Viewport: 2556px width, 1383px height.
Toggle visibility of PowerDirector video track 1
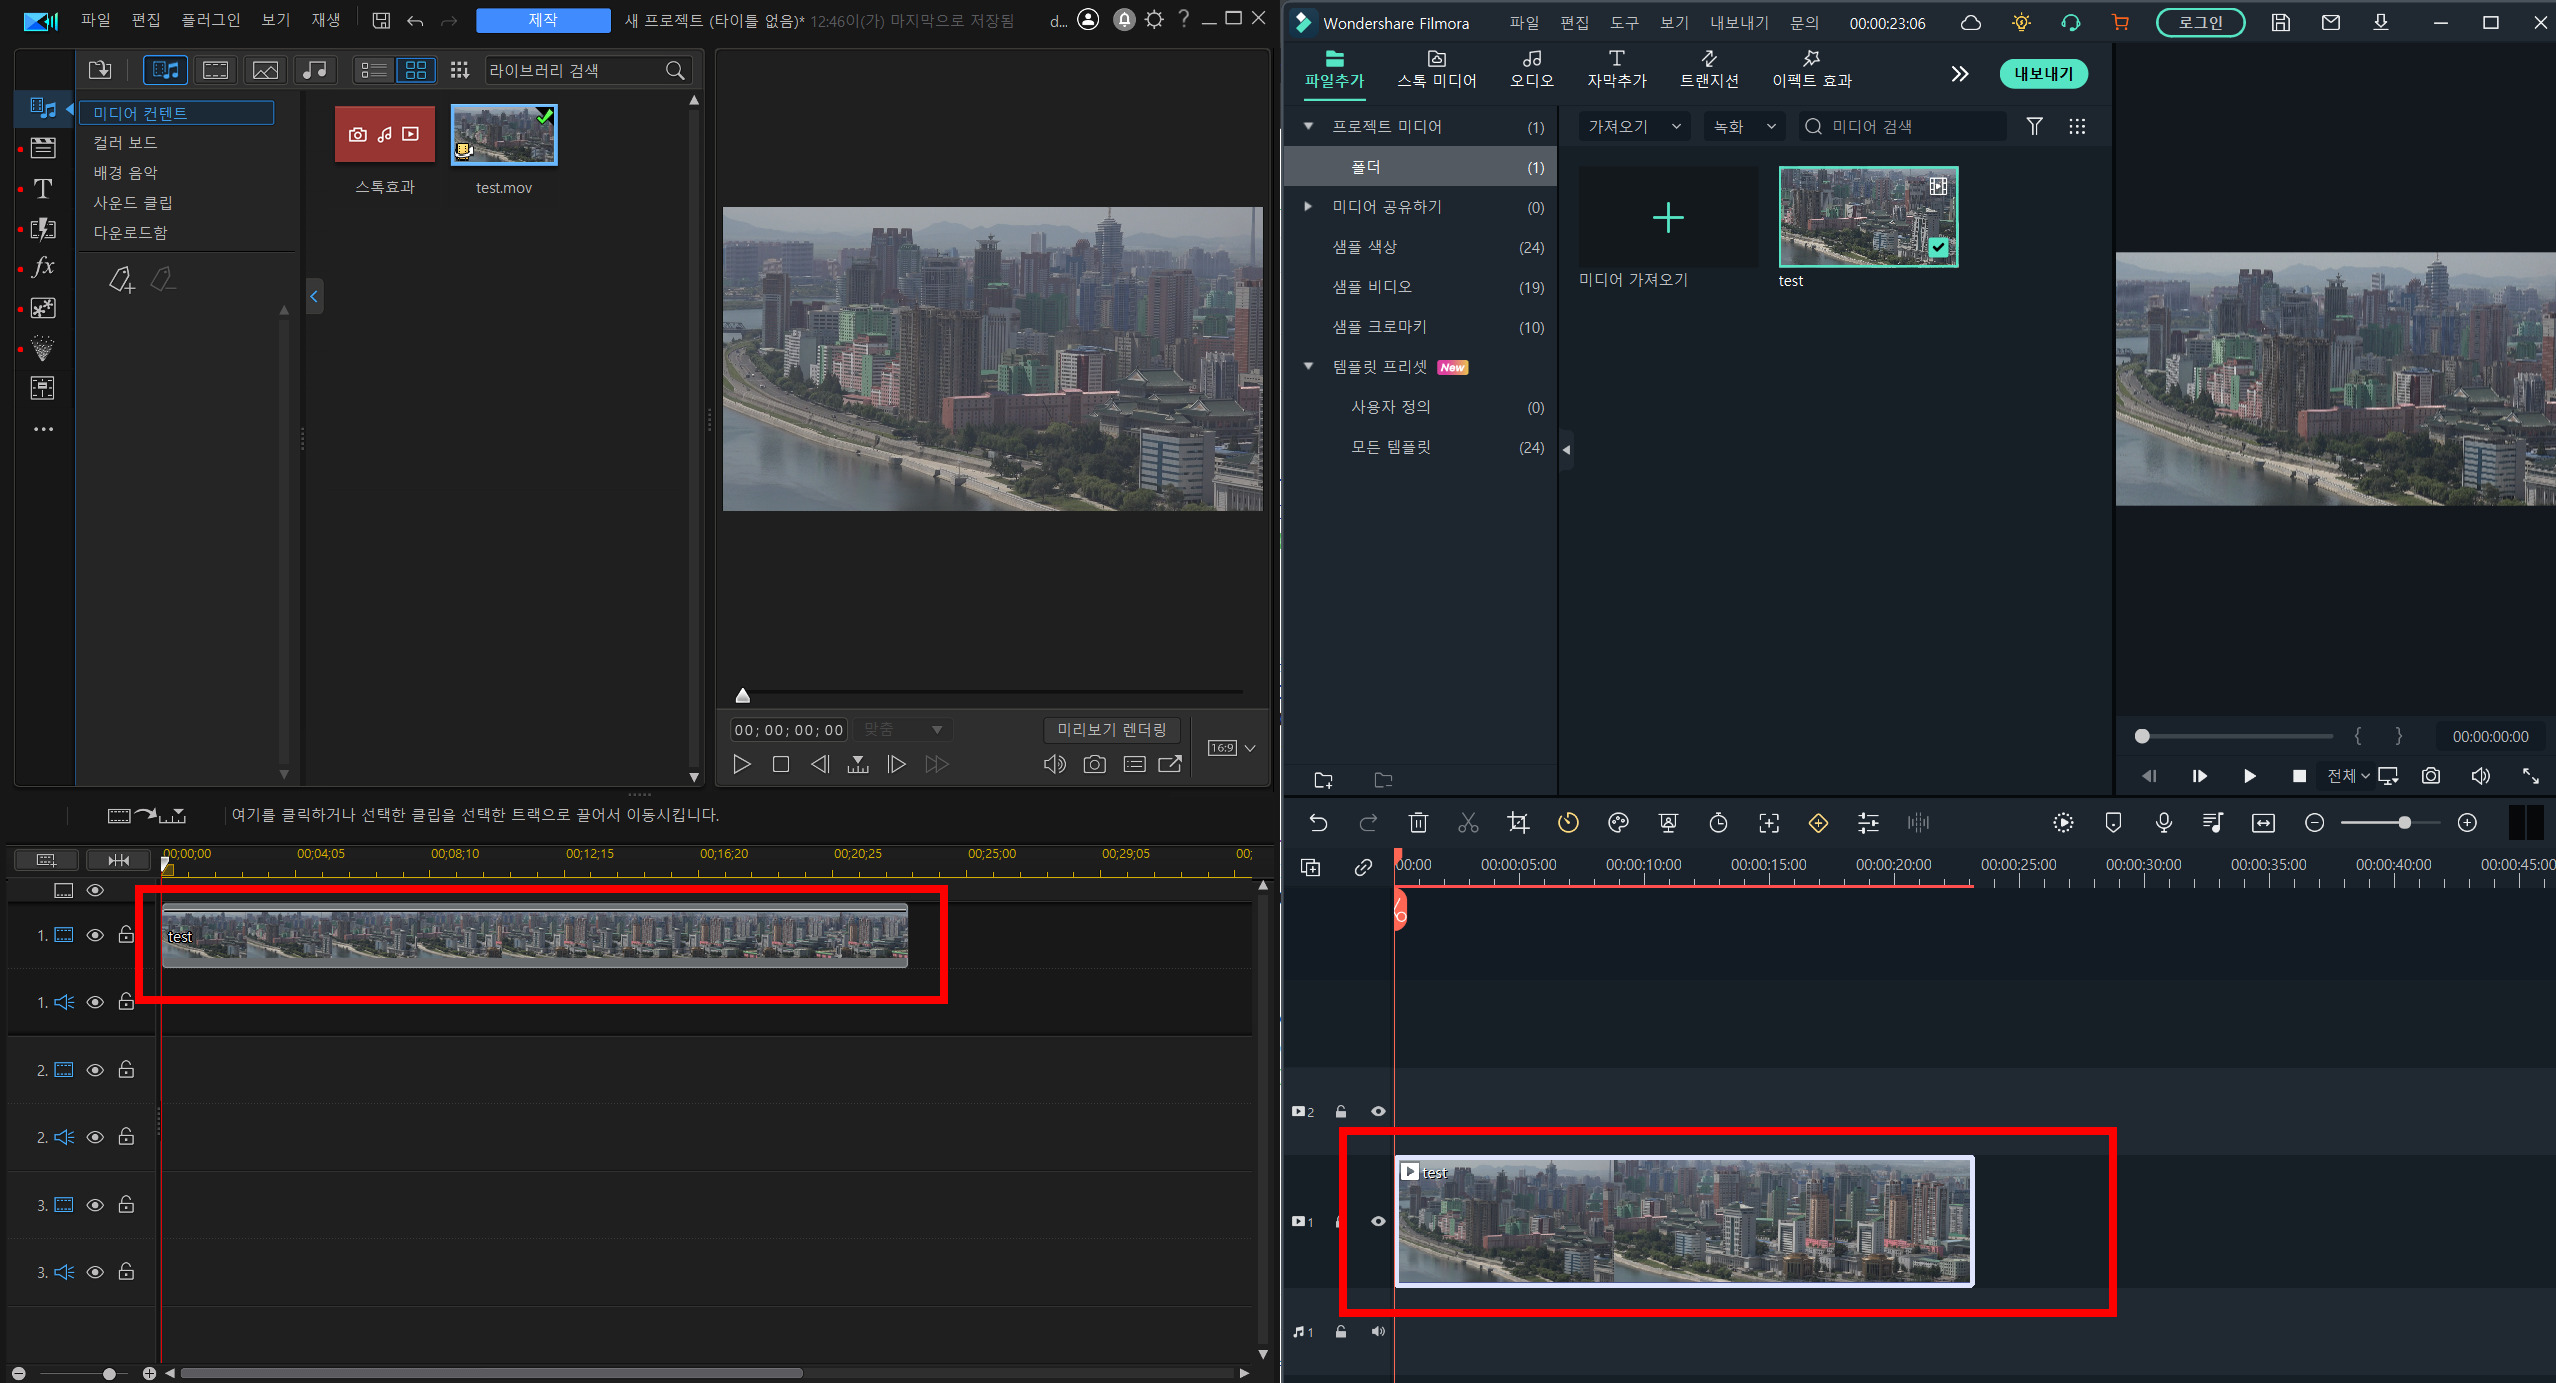click(x=95, y=936)
